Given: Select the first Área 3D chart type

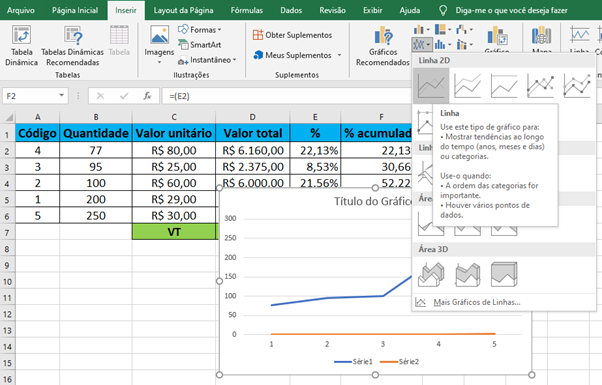Looking at the screenshot, I should pyautogui.click(x=431, y=274).
